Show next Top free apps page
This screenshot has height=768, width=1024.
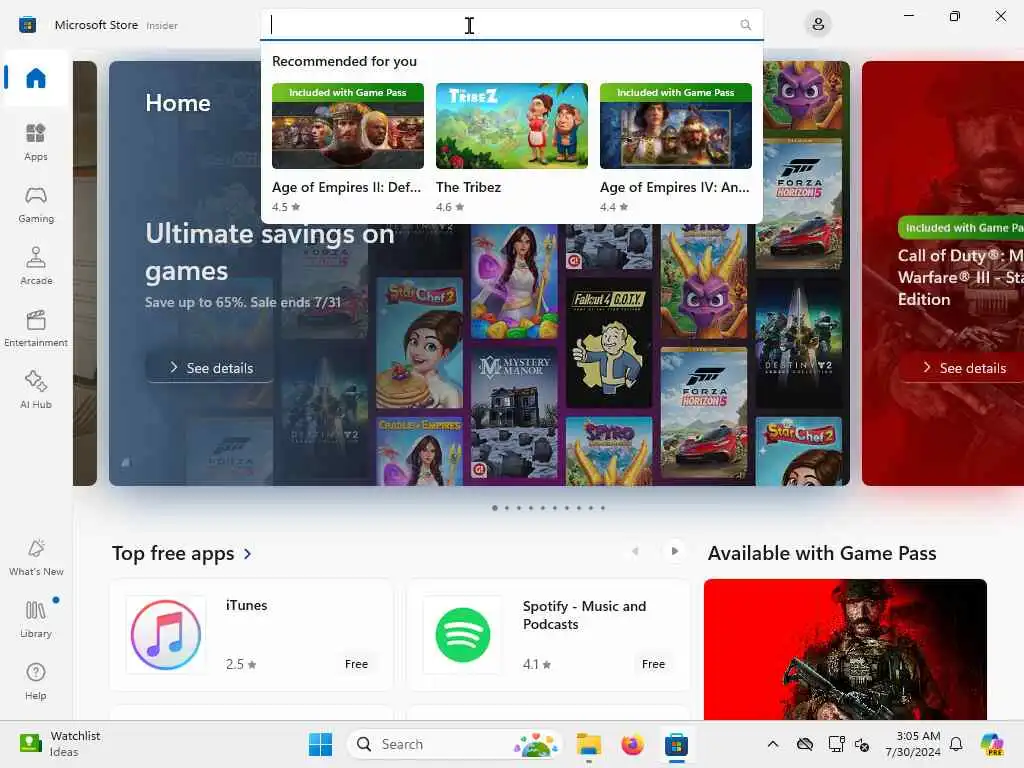click(x=675, y=551)
